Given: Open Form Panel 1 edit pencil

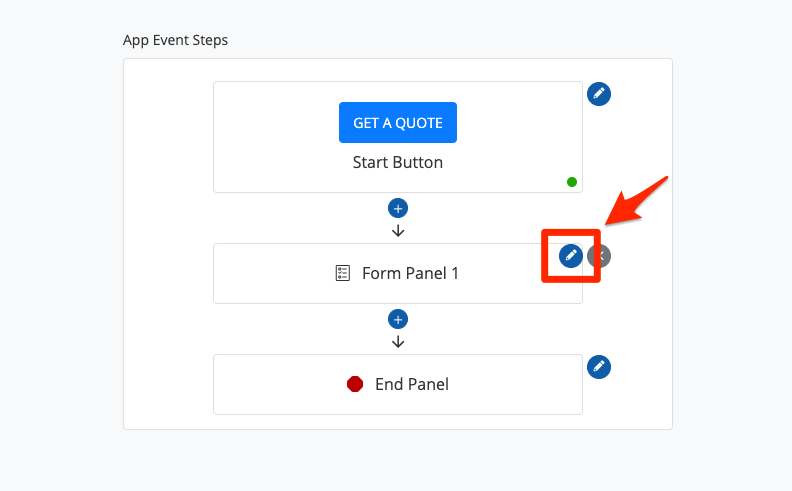Looking at the screenshot, I should click(570, 256).
